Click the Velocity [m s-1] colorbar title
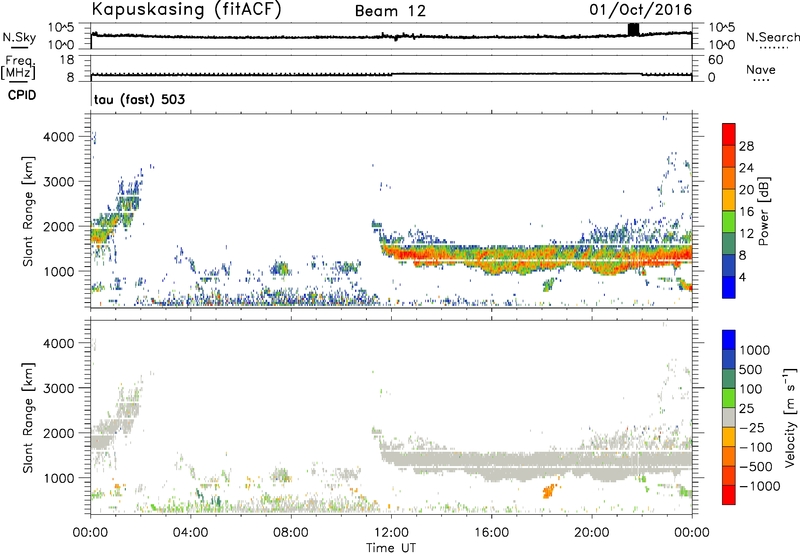The width and height of the screenshot is (800, 554). tap(790, 417)
